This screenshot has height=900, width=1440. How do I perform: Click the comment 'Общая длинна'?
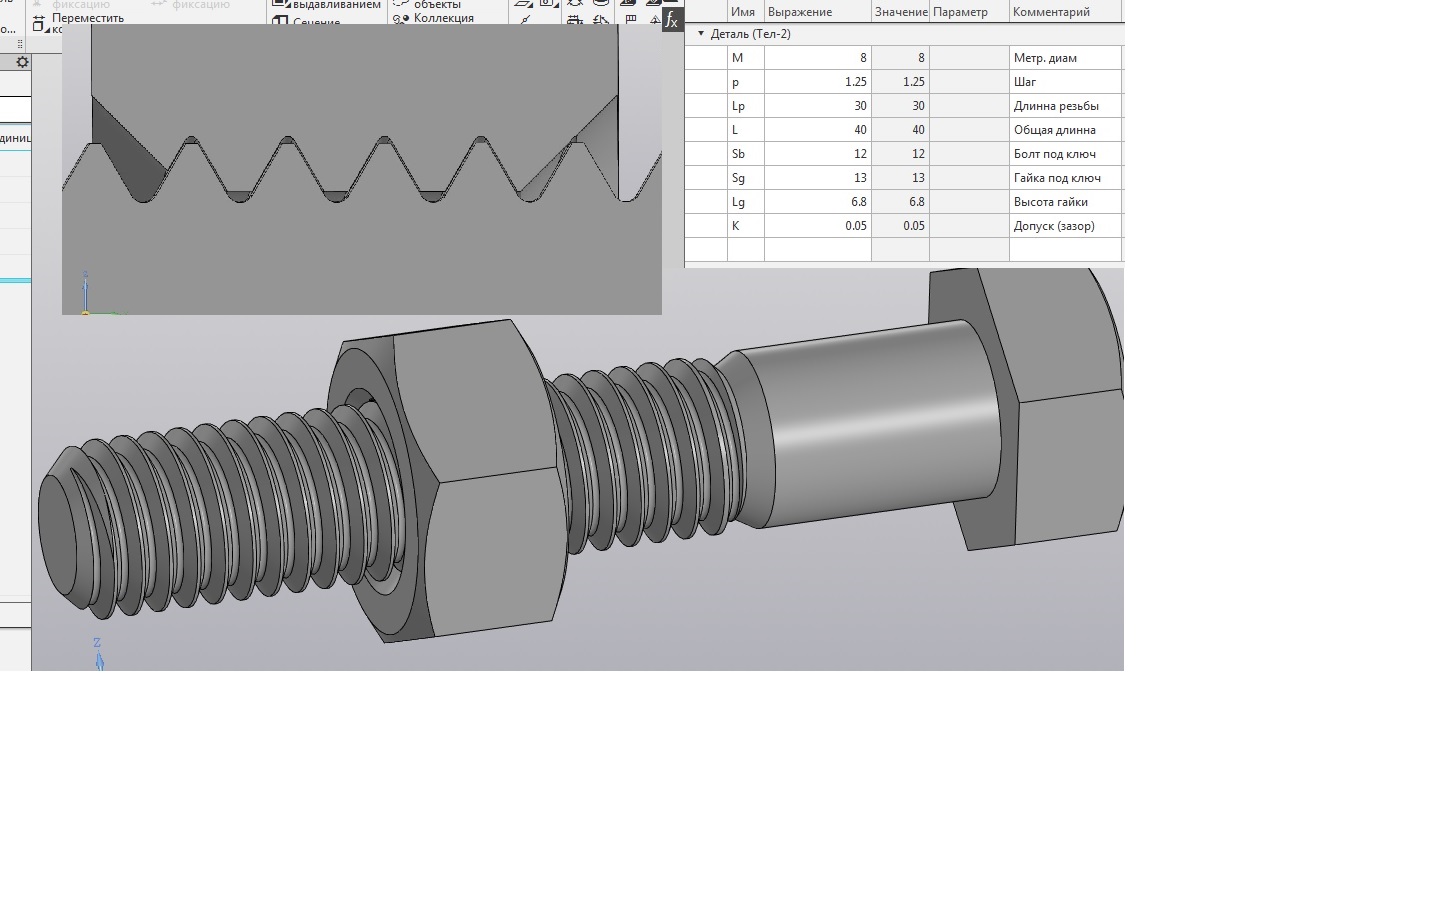pos(1054,130)
